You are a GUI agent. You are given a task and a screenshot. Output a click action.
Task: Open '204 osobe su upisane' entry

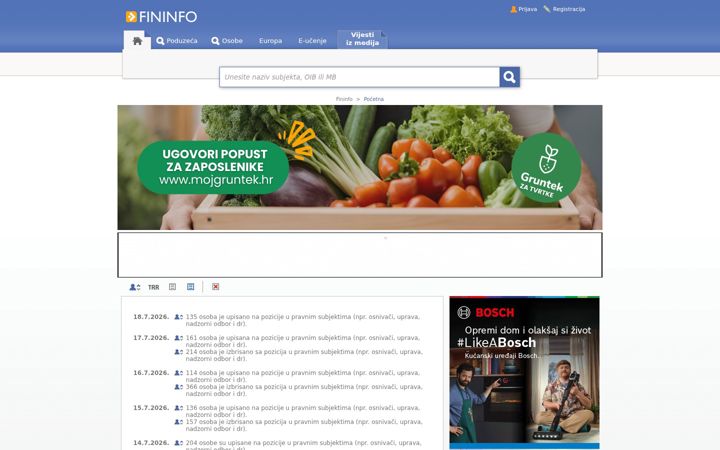pos(303,445)
